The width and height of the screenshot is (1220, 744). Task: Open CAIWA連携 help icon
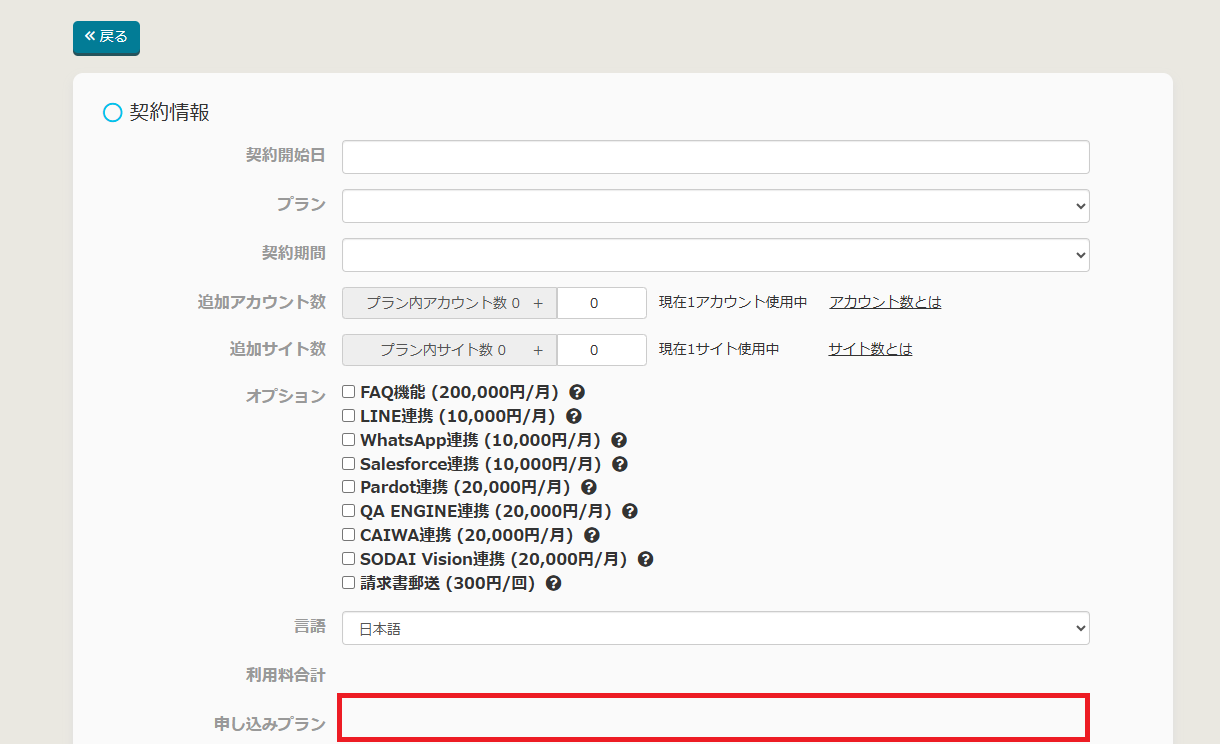(592, 535)
